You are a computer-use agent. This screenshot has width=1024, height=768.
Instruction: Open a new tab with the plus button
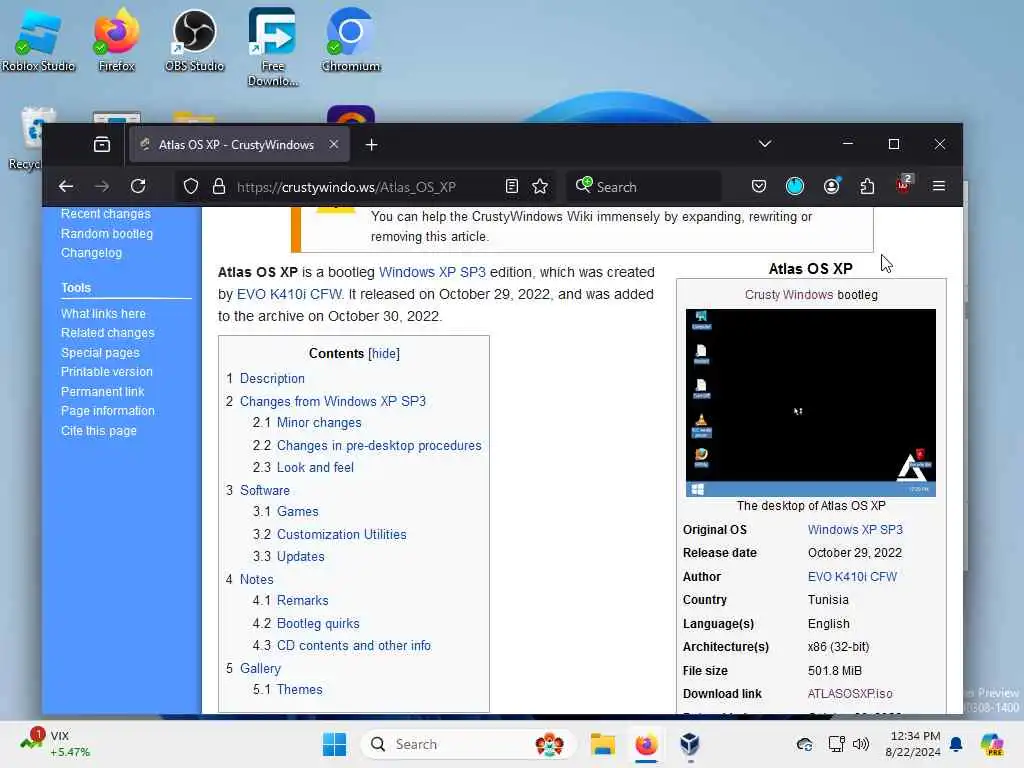click(372, 144)
